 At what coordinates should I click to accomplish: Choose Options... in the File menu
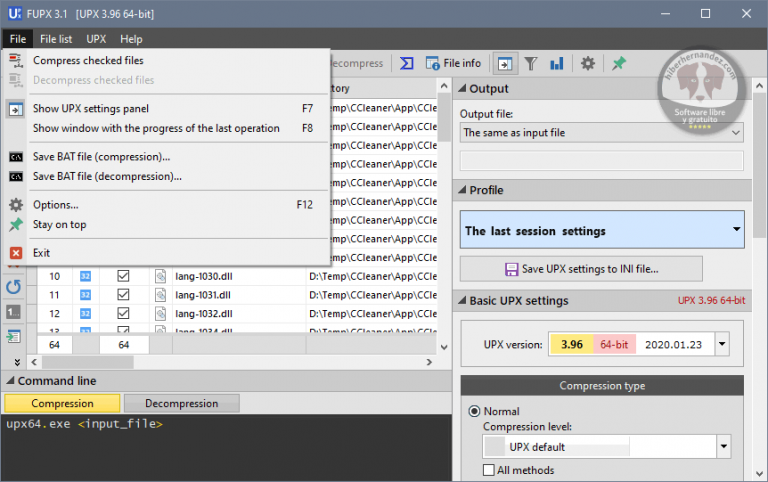click(x=56, y=204)
